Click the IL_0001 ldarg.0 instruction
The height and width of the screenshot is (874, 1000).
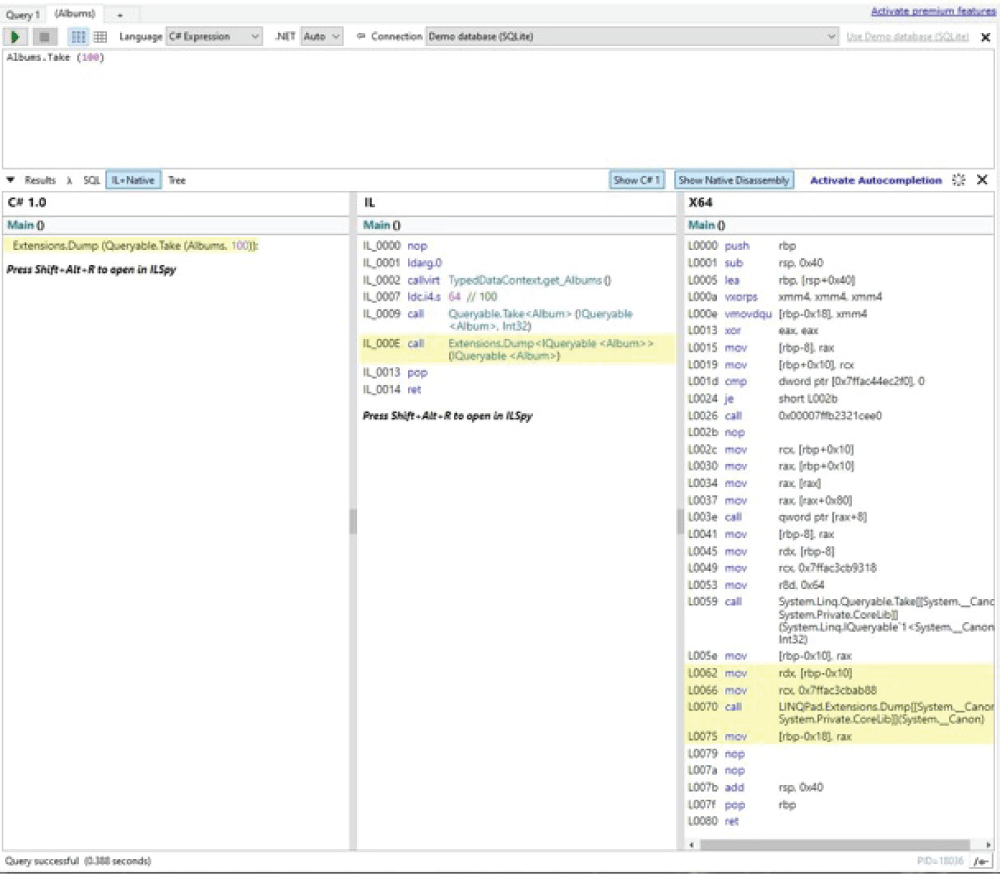click(x=402, y=263)
